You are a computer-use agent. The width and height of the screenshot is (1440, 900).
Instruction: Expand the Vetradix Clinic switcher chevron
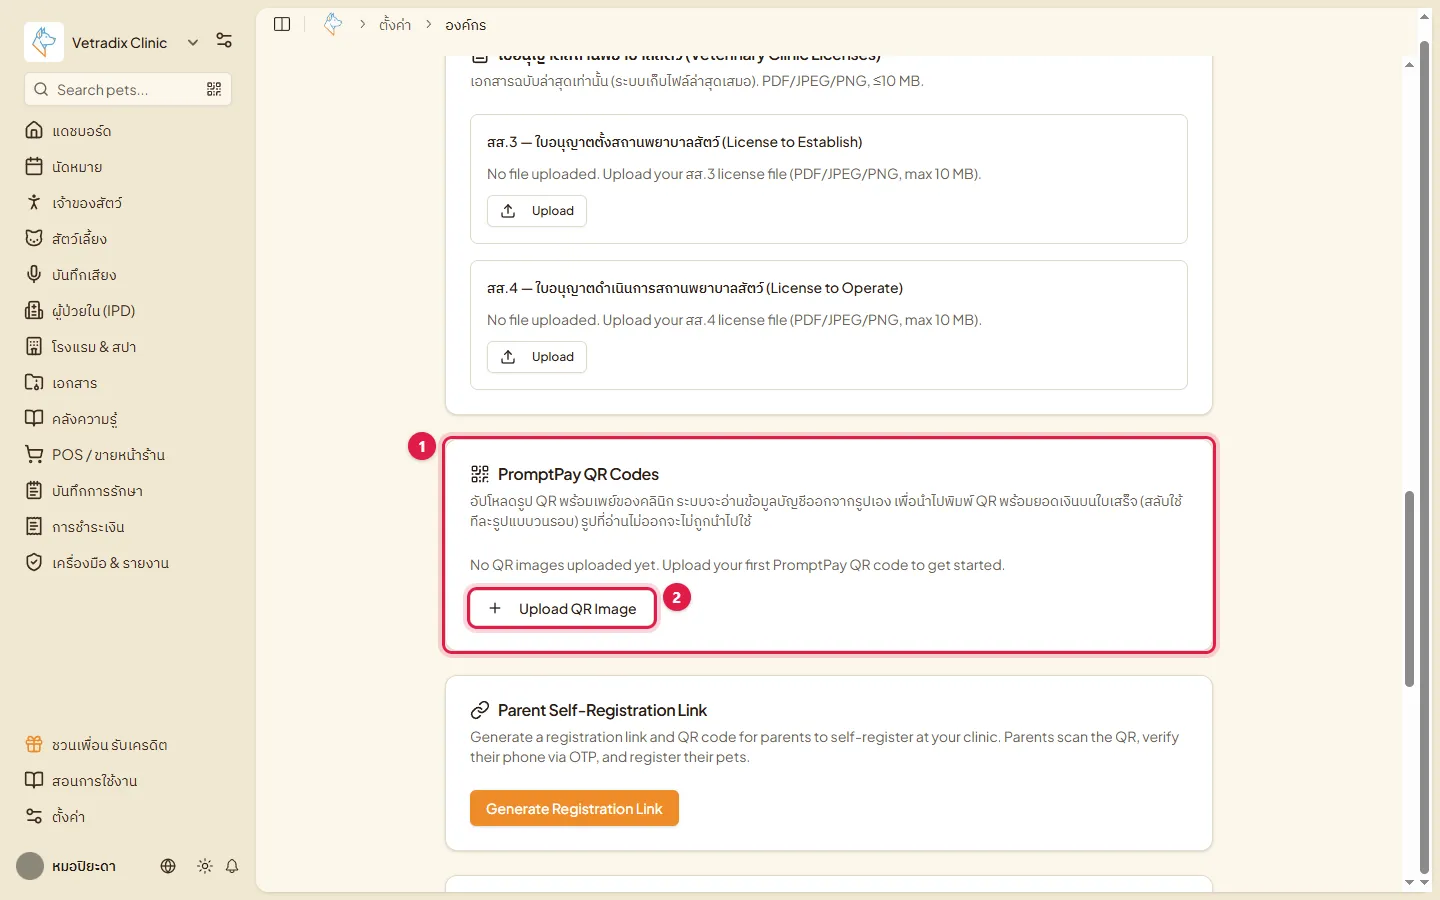pyautogui.click(x=193, y=42)
